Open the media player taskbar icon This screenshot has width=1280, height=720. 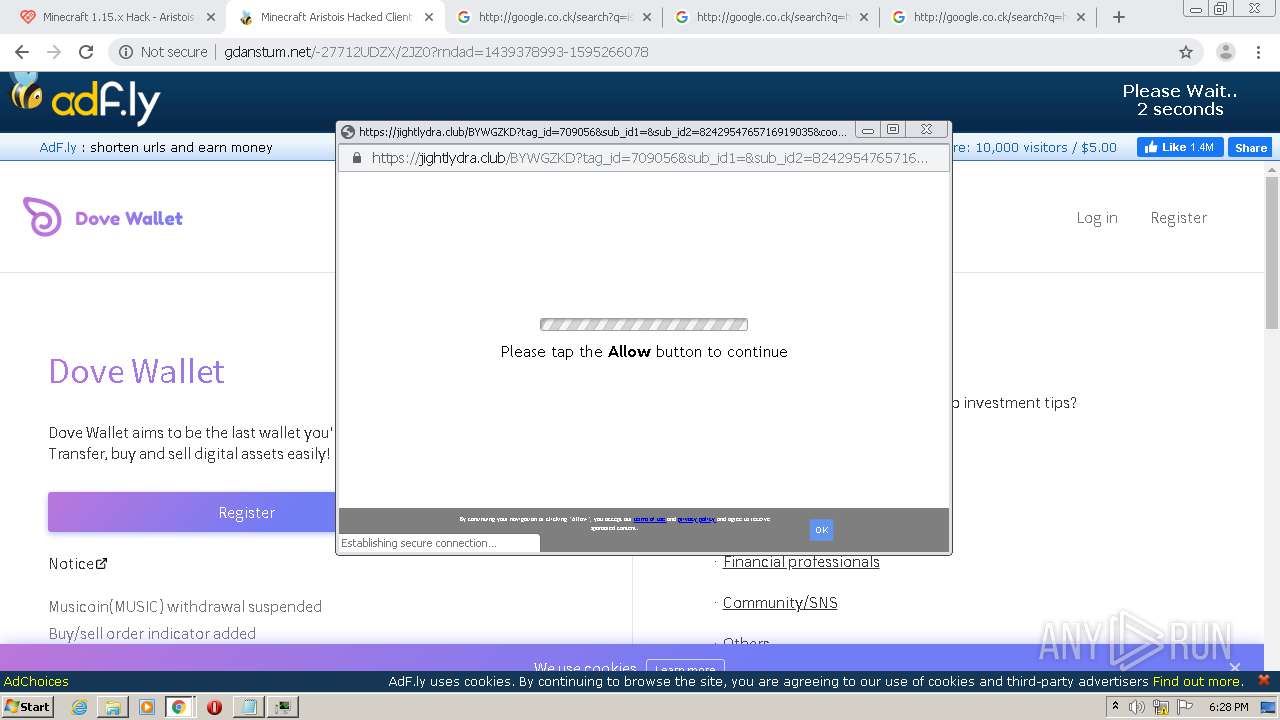[147, 706]
